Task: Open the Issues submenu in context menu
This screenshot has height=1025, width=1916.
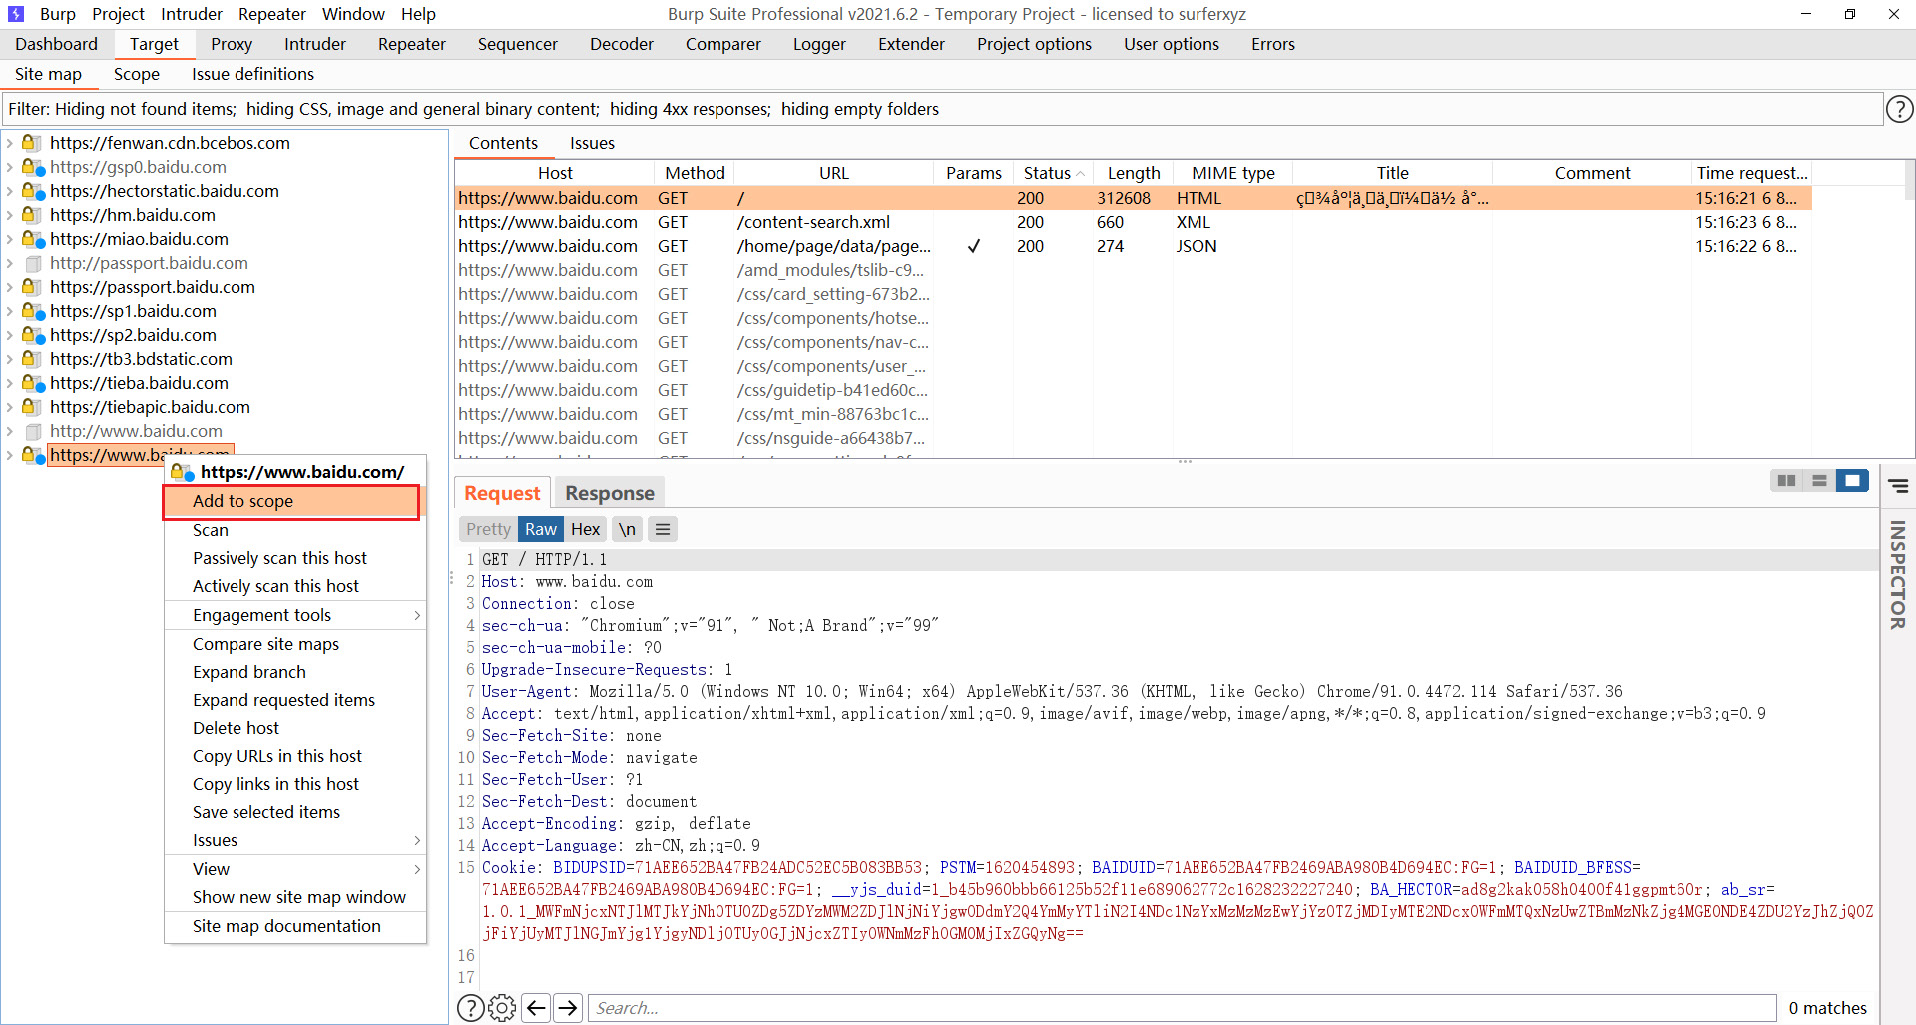Action: tap(295, 840)
